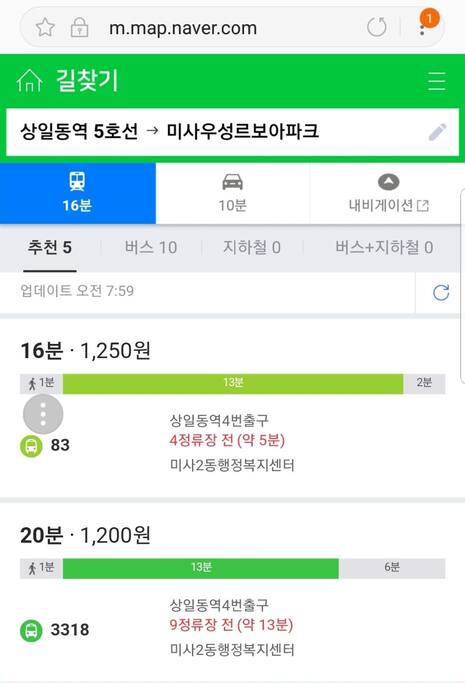Select the 지하철 0 filter tab
Viewport: 465px width, 683px height.
pos(252,248)
